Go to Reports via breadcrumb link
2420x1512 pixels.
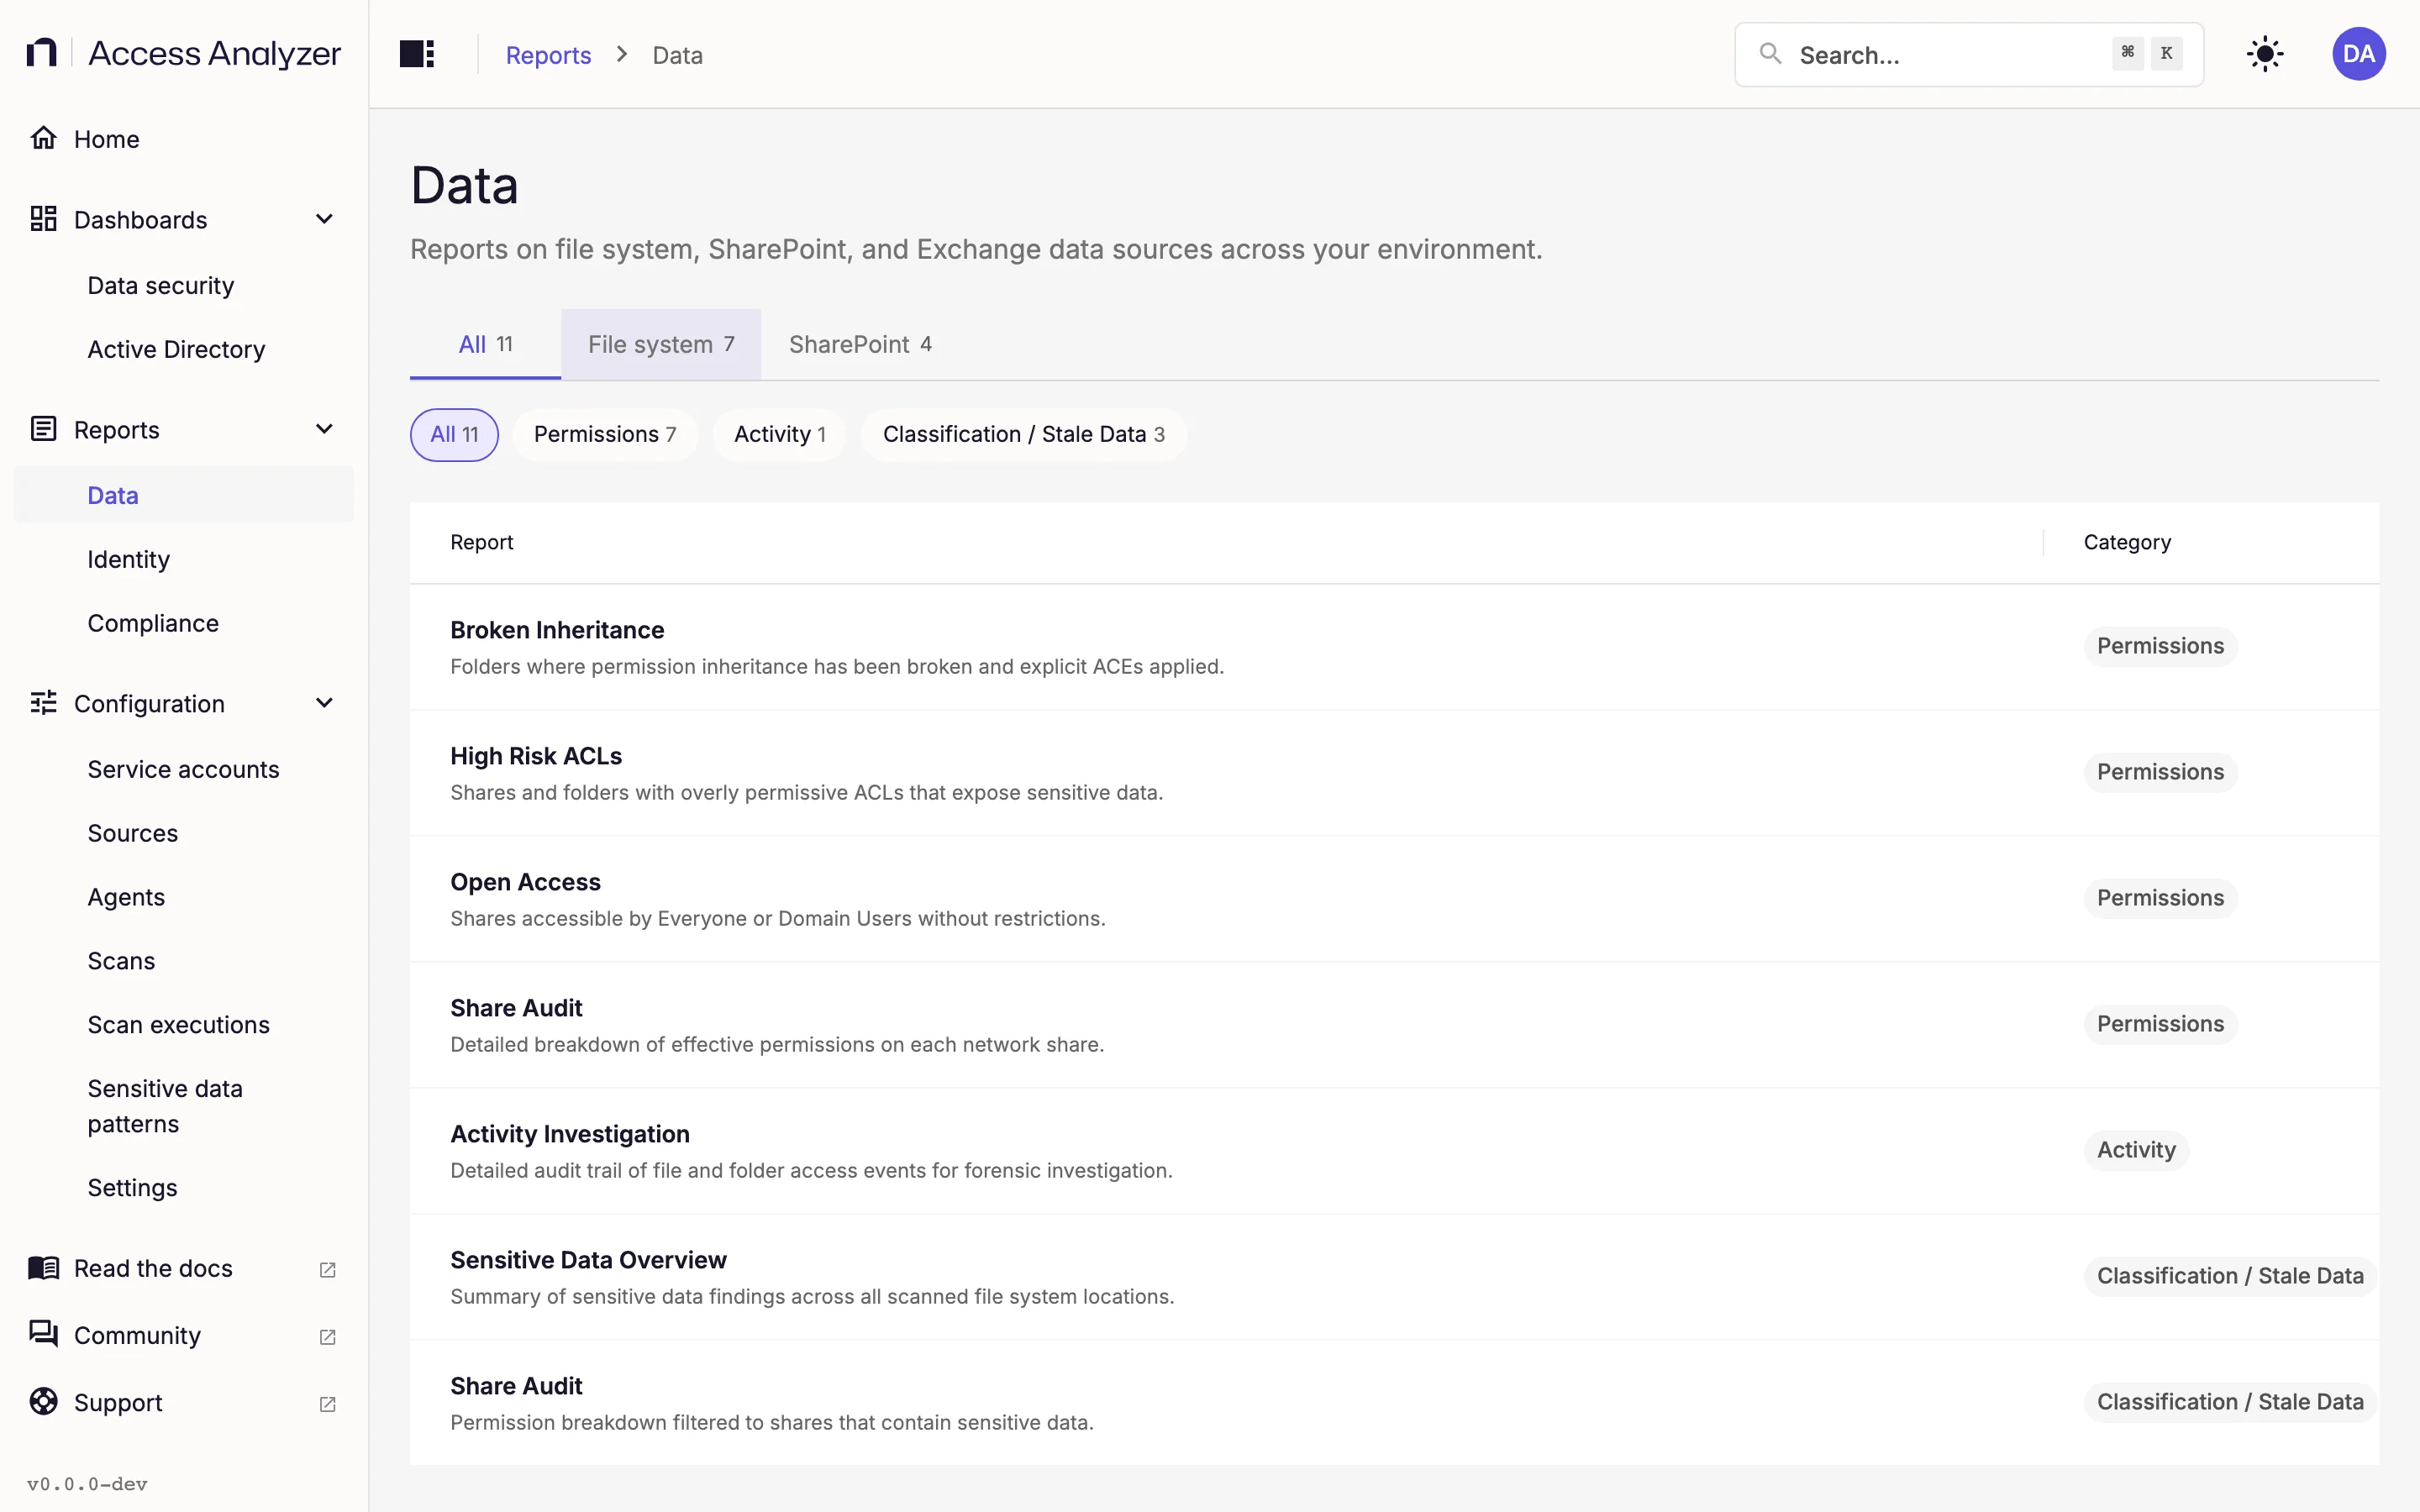point(548,55)
